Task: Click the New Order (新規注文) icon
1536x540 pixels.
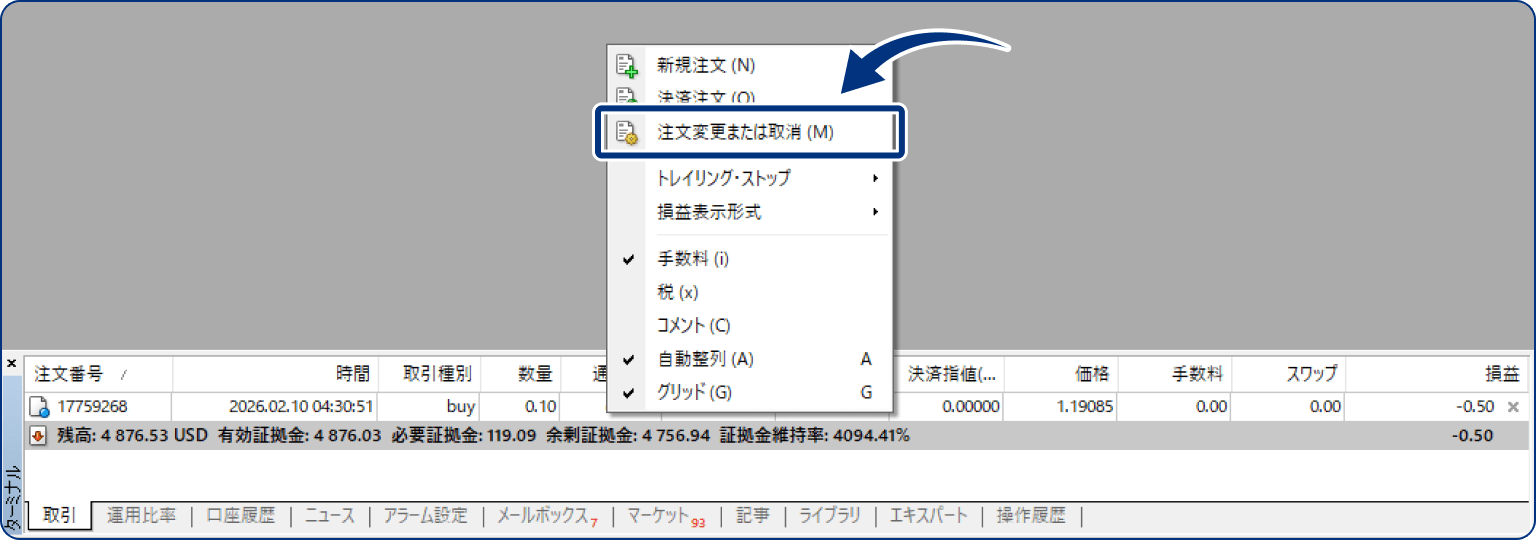Action: (x=627, y=66)
